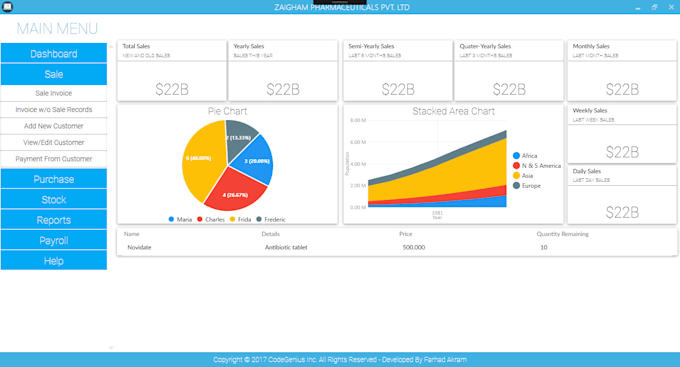Click the footer copyright text

(x=340, y=360)
